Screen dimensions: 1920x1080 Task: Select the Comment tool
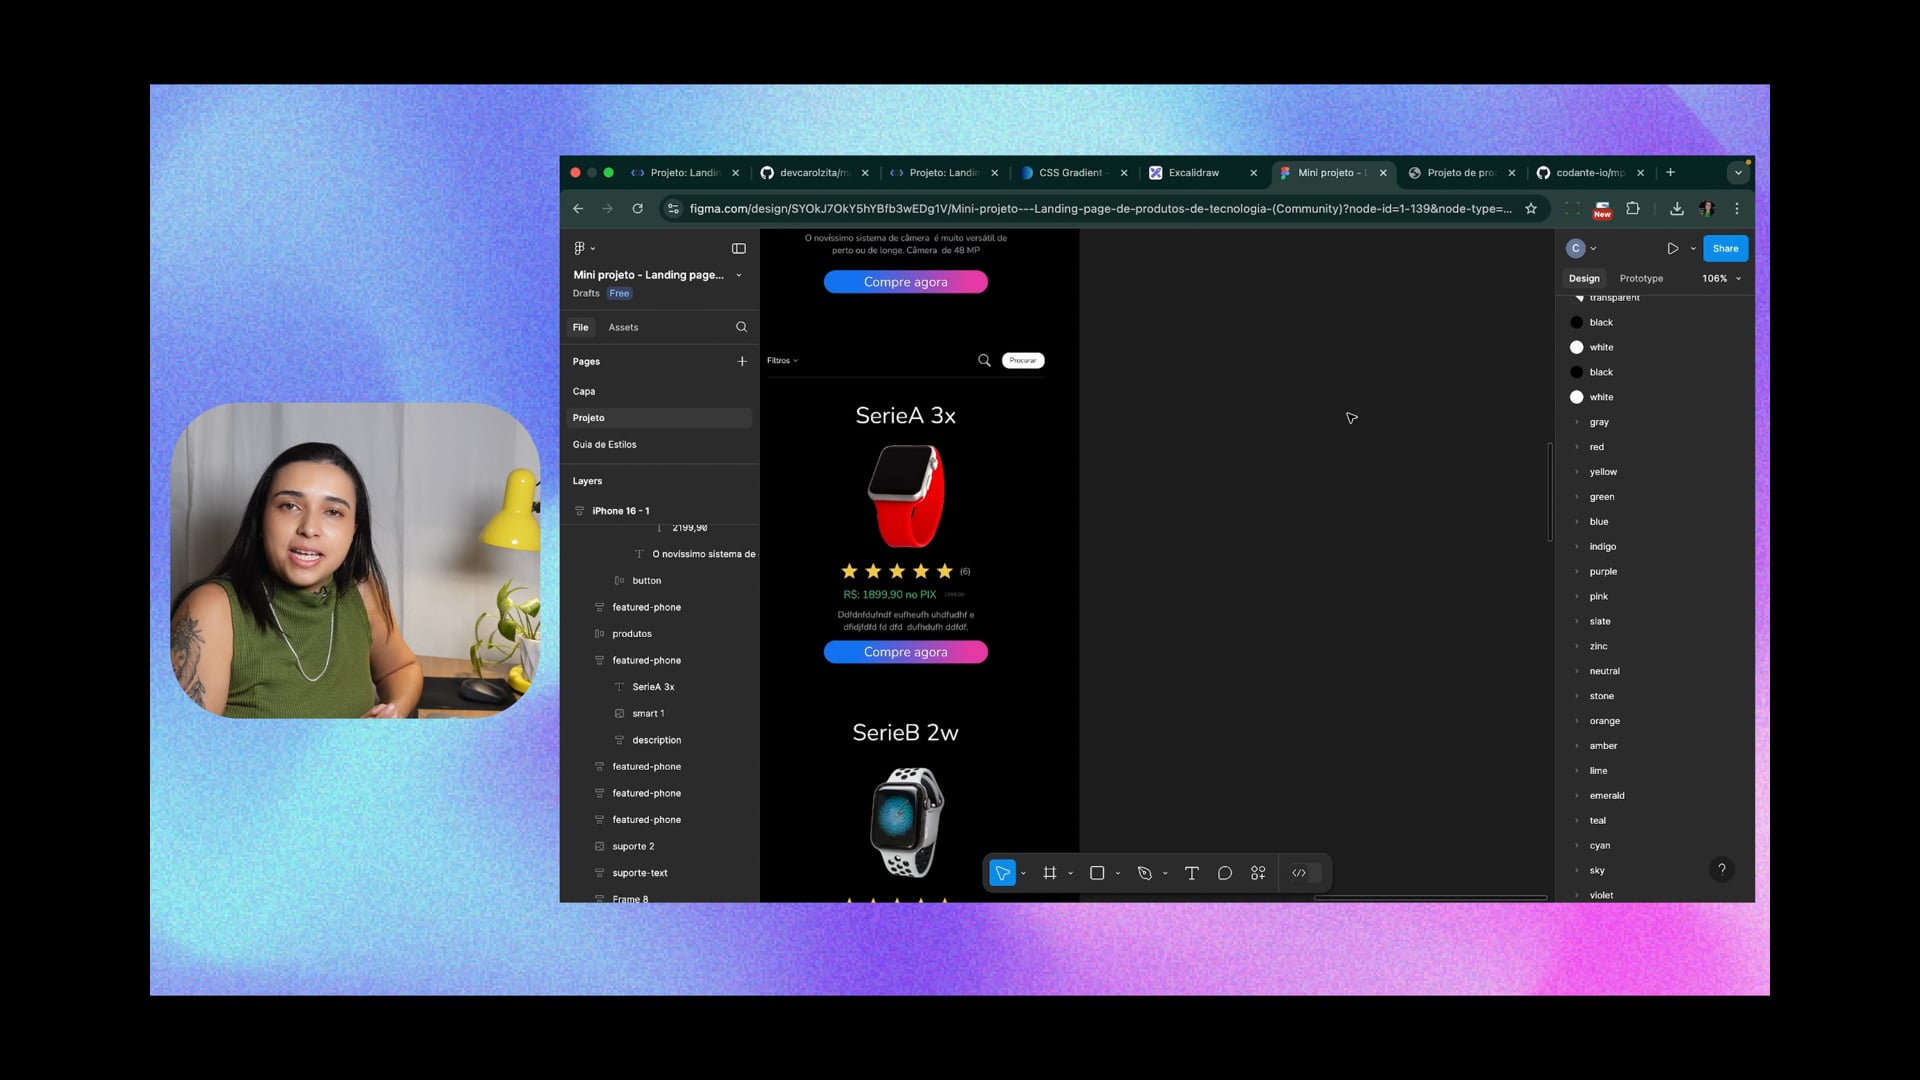tap(1224, 873)
